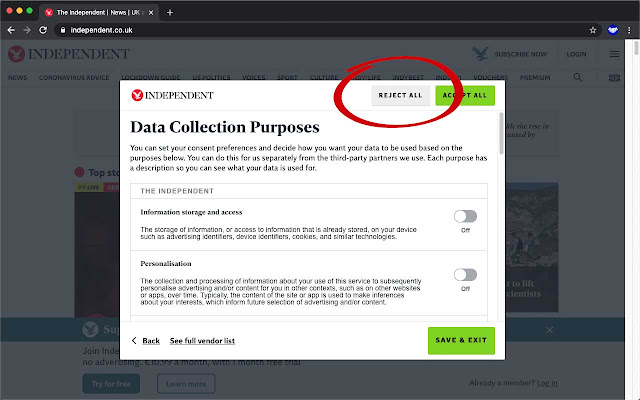Click the Back link in dialog

(x=151, y=341)
